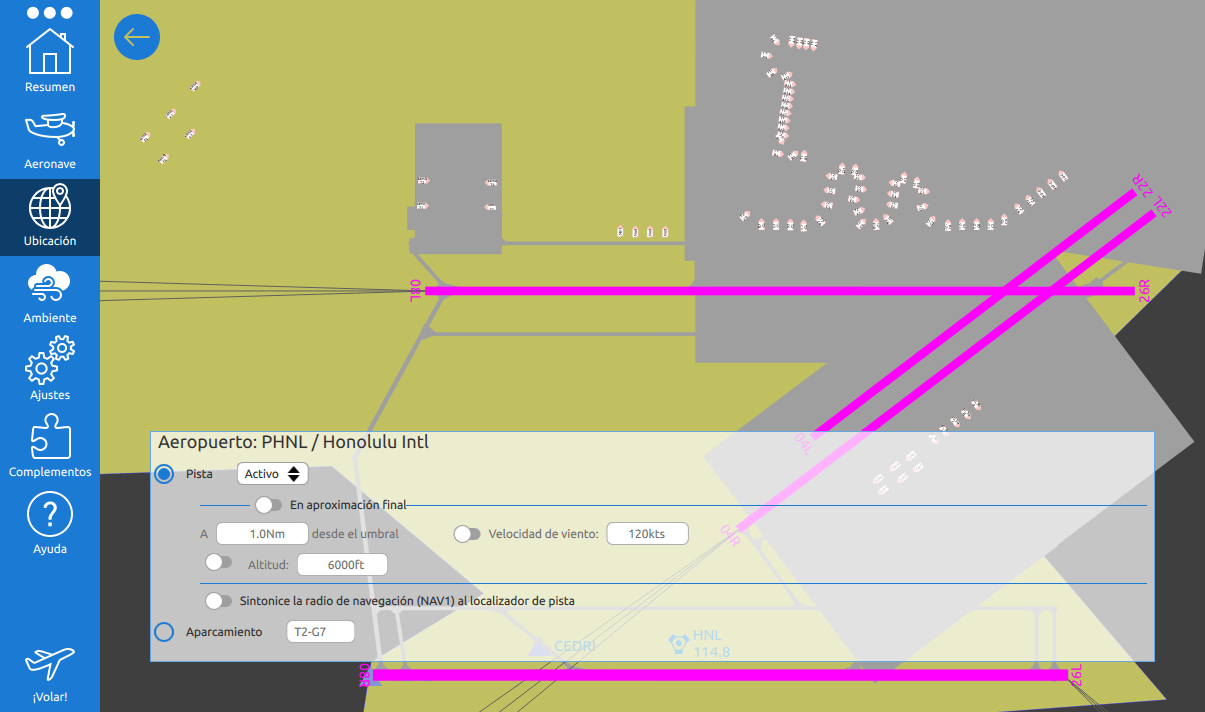Viewport: 1205px width, 712px height.
Task: Toggle En aproximación final switch
Action: [x=269, y=505]
